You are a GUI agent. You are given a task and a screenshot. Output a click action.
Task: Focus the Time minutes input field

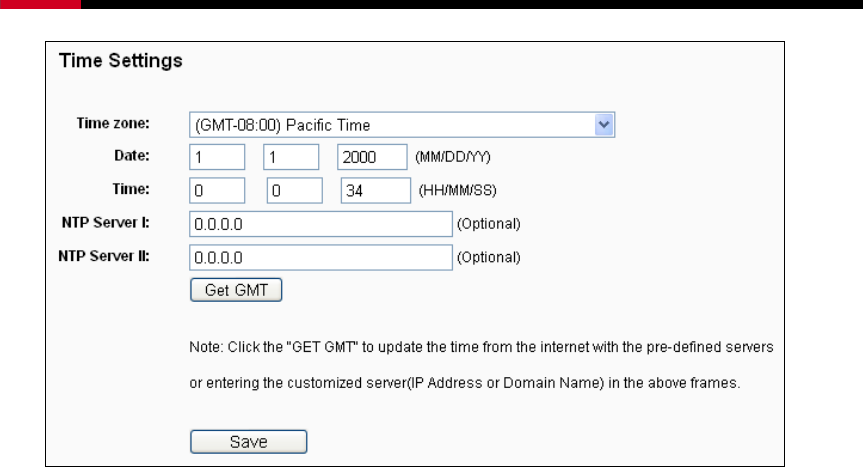coord(294,190)
